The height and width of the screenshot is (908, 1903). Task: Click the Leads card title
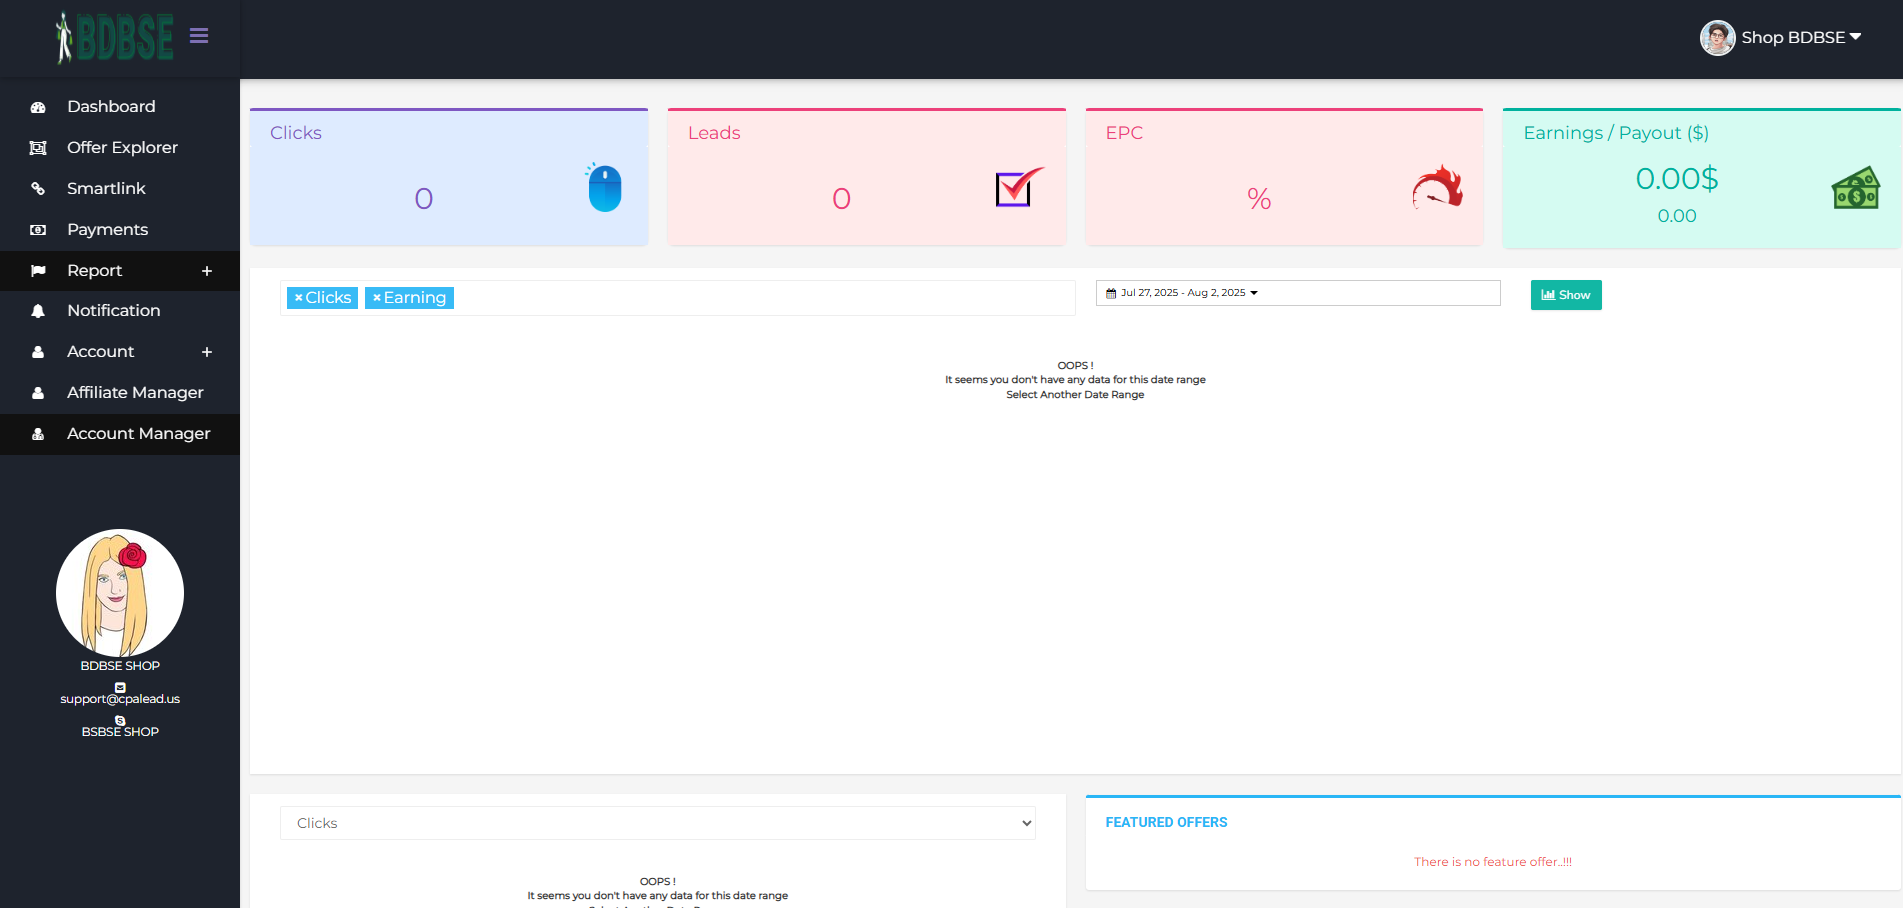[x=714, y=133]
